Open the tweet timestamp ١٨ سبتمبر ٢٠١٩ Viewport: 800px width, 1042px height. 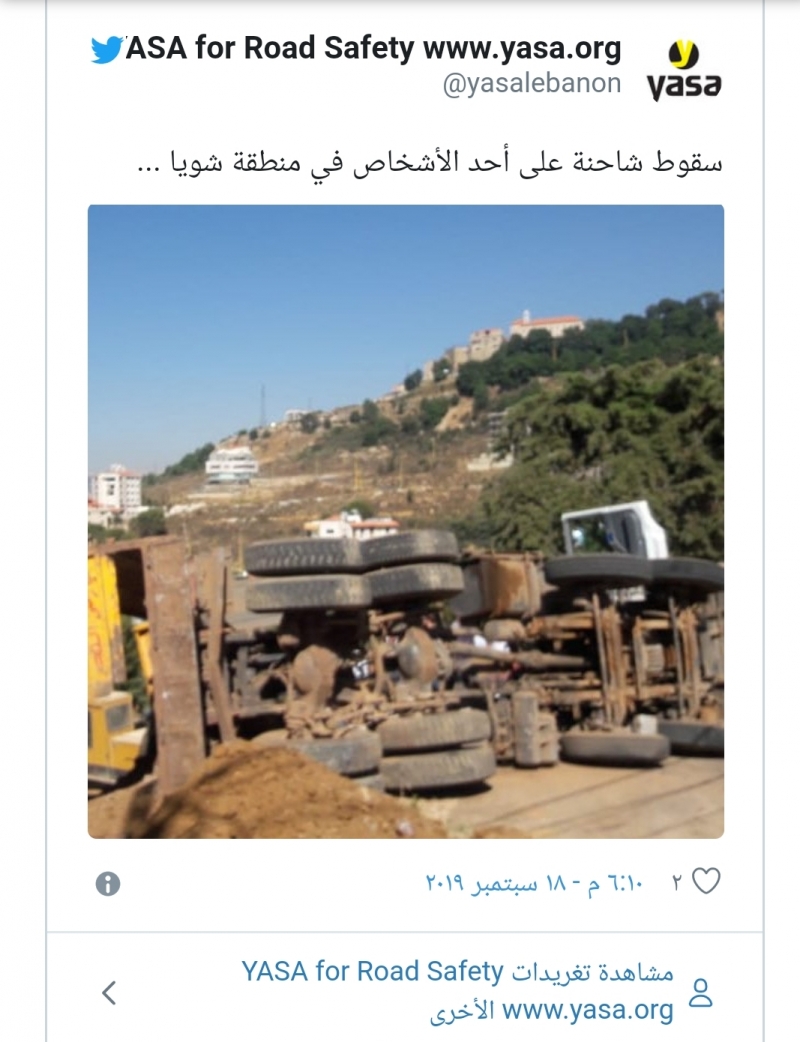coord(534,884)
